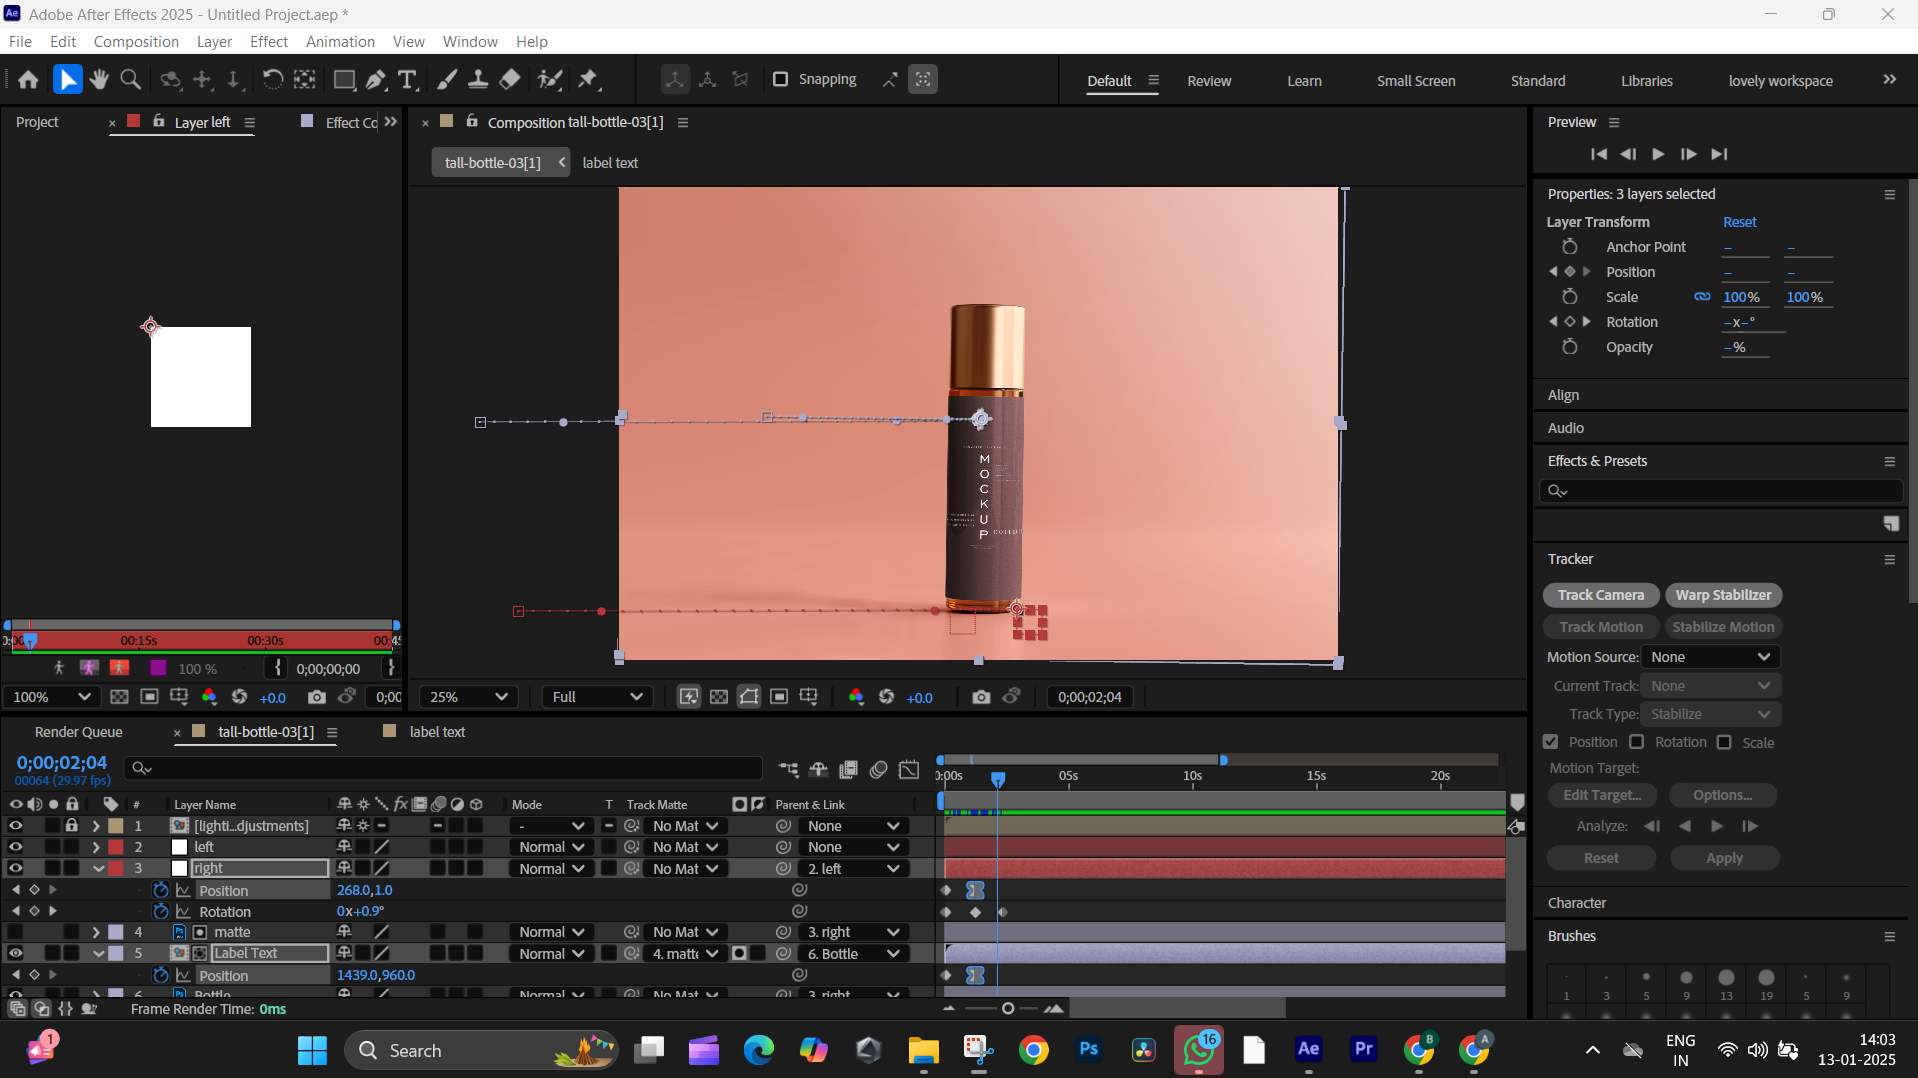Image resolution: width=1918 pixels, height=1078 pixels.
Task: Click the red label color of layer 'left'
Action: [x=116, y=847]
